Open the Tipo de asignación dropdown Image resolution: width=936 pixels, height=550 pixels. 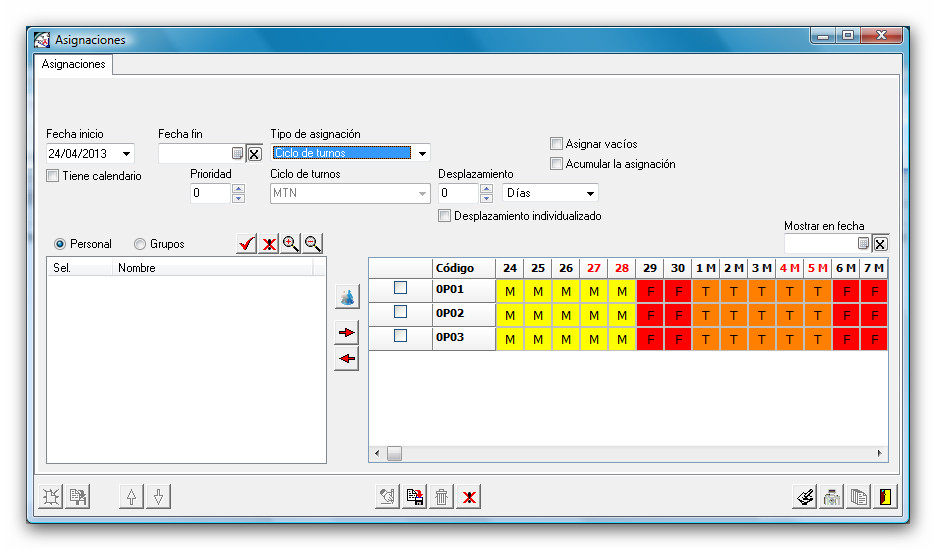pos(422,154)
